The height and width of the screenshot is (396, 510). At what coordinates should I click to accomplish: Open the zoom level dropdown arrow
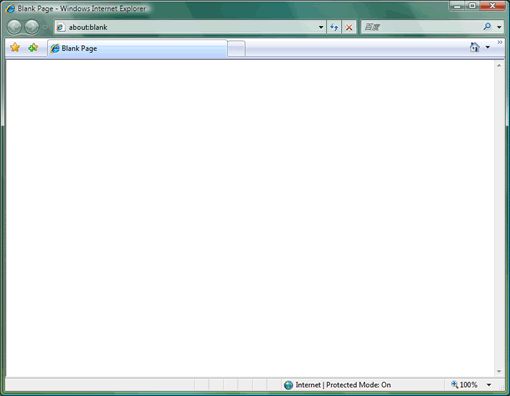[x=489, y=385]
